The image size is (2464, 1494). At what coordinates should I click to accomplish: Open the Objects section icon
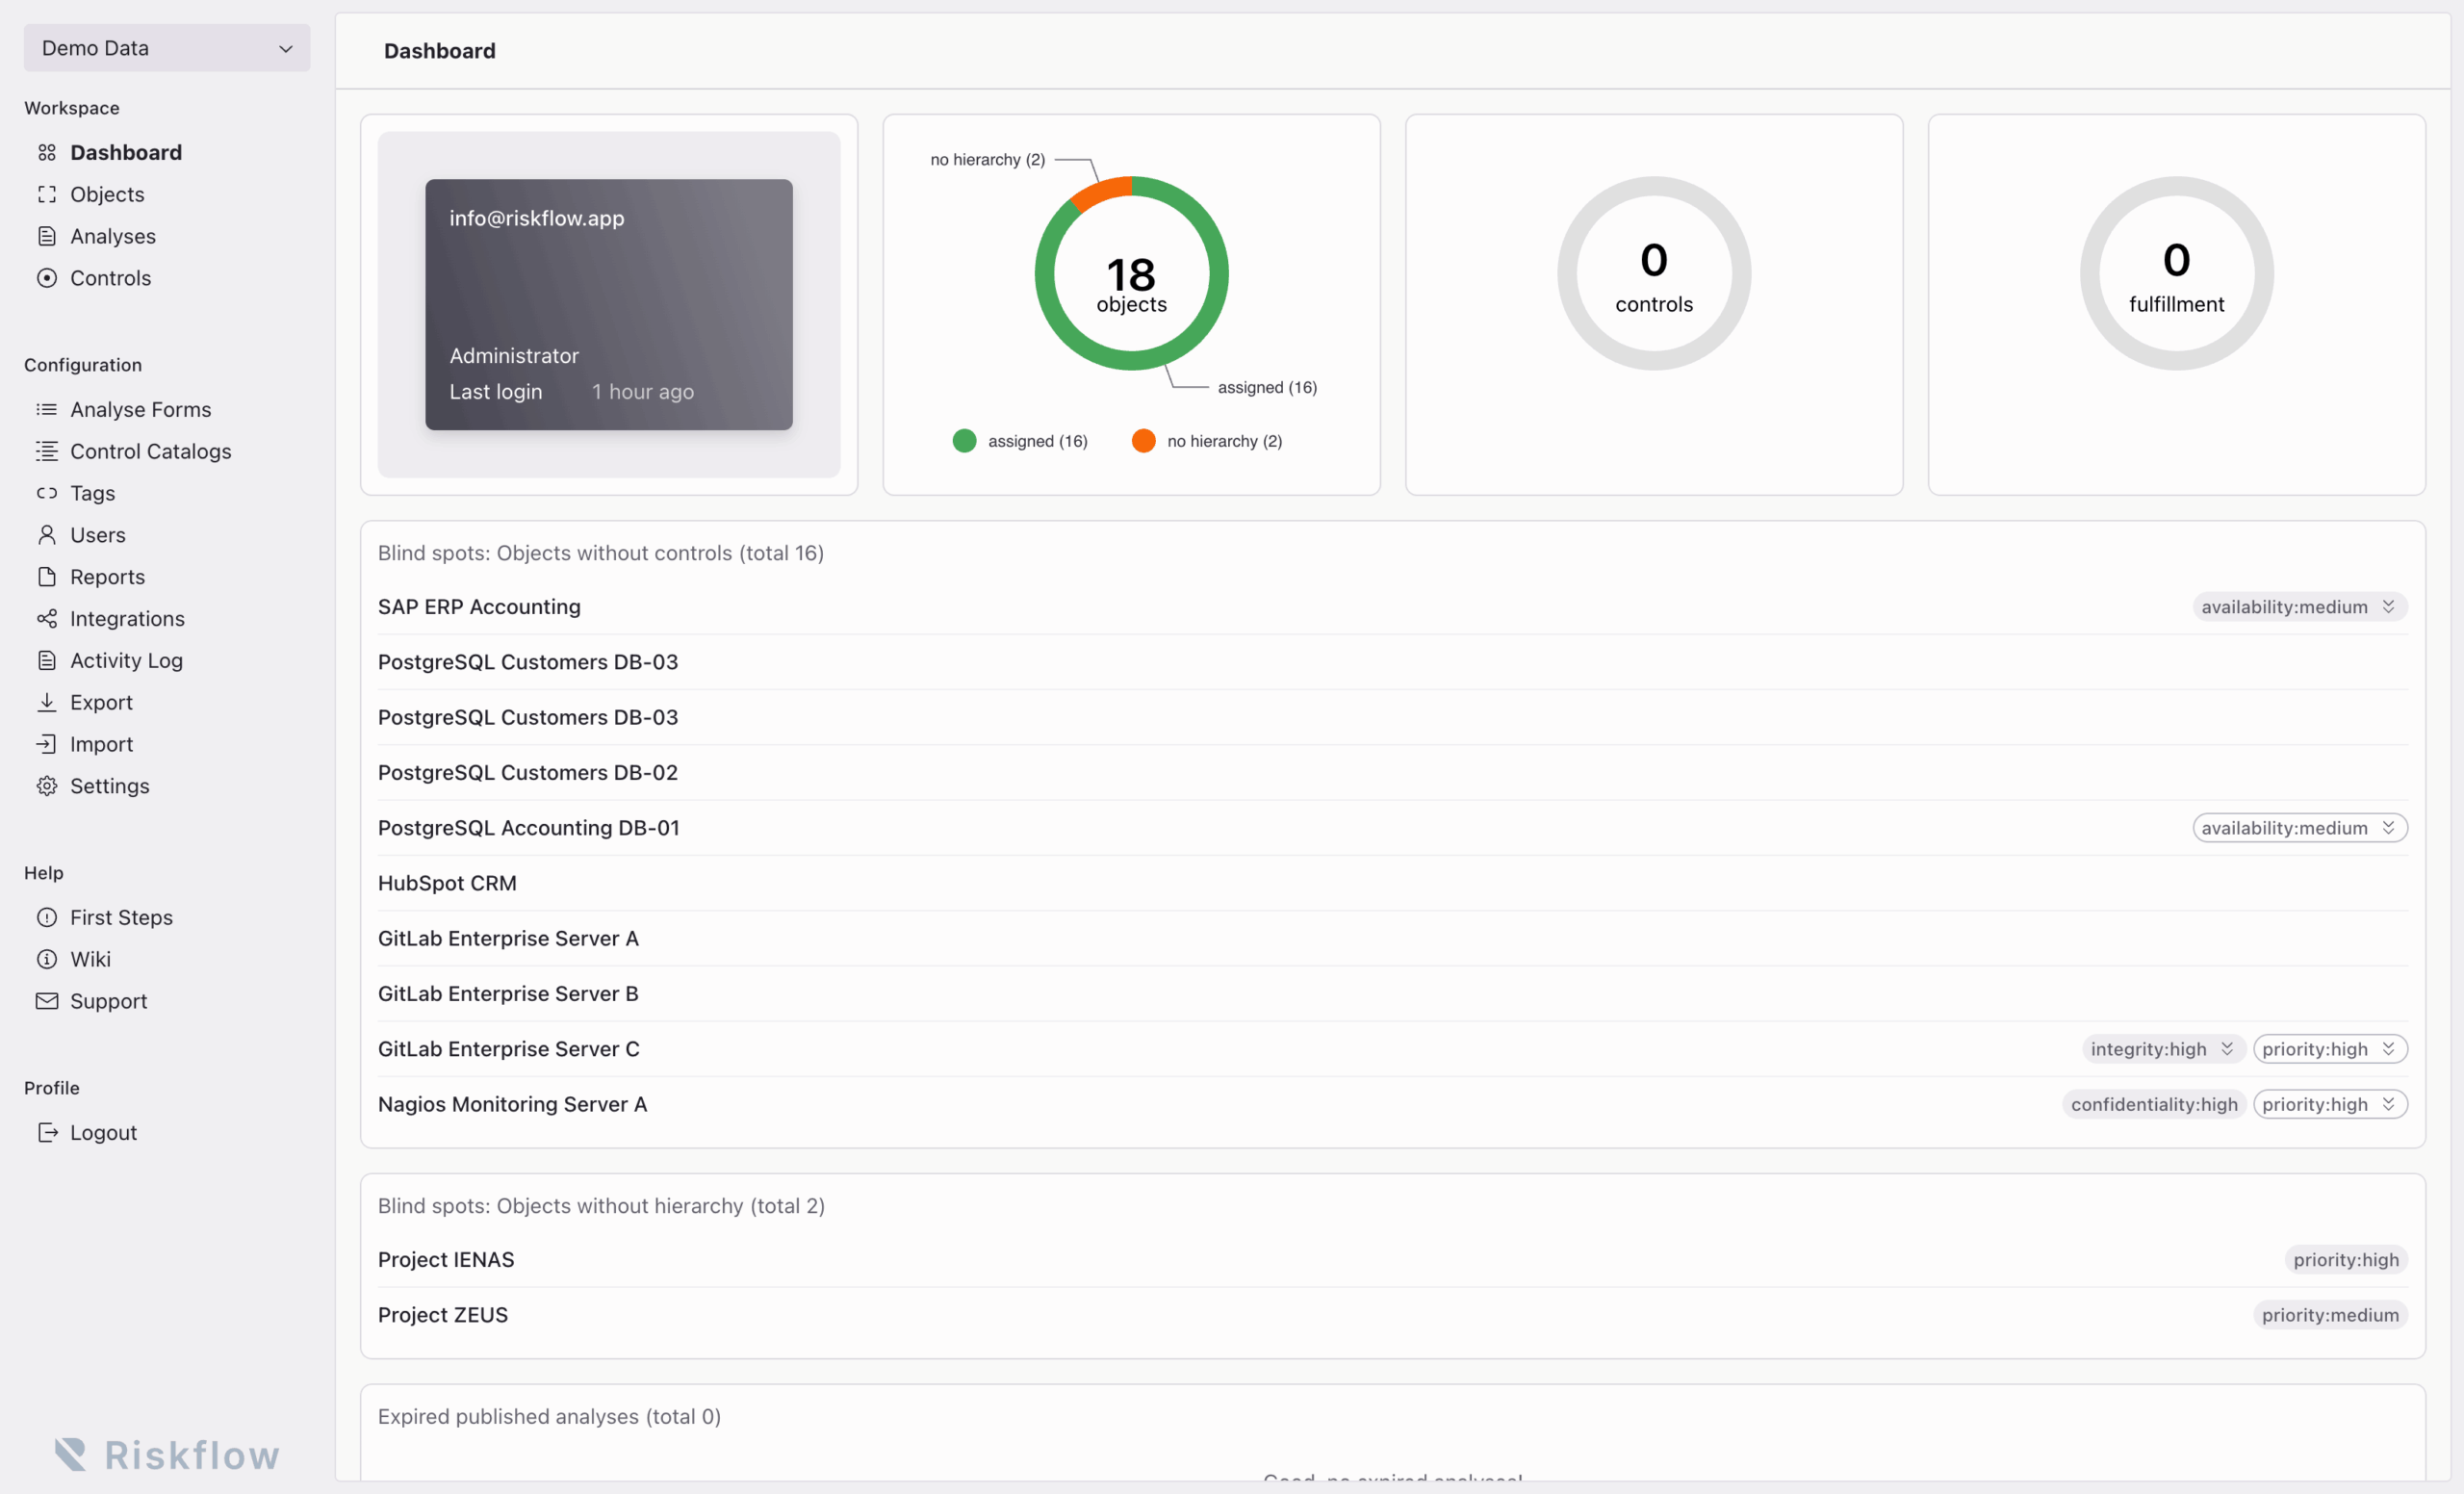pyautogui.click(x=47, y=194)
